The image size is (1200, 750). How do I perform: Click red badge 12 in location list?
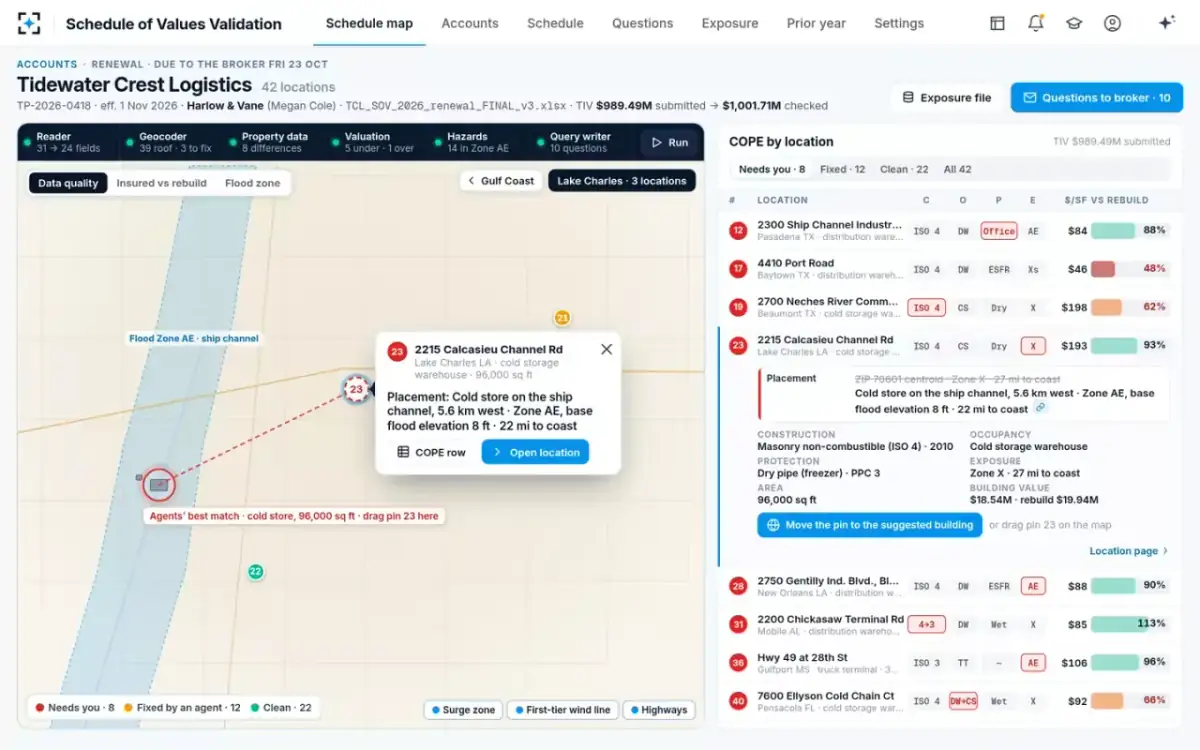(x=738, y=231)
